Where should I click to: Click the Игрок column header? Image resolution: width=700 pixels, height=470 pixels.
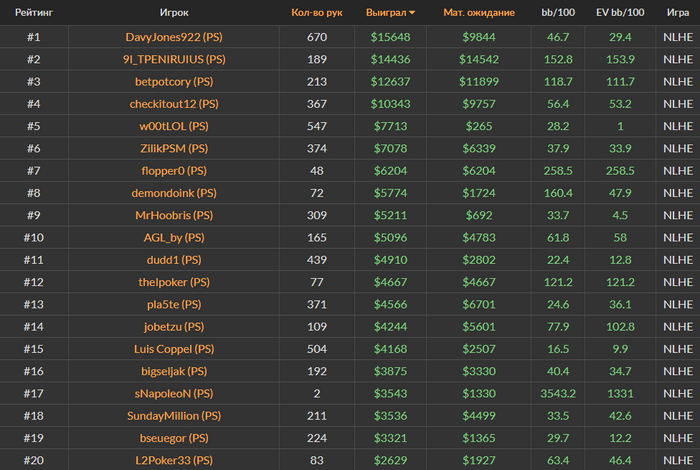pos(174,13)
